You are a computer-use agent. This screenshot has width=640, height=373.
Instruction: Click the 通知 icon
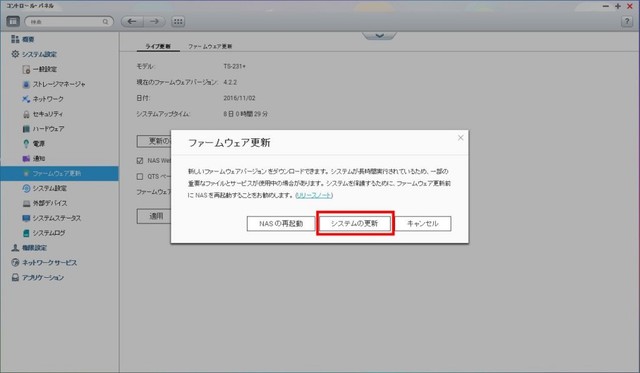[26, 158]
